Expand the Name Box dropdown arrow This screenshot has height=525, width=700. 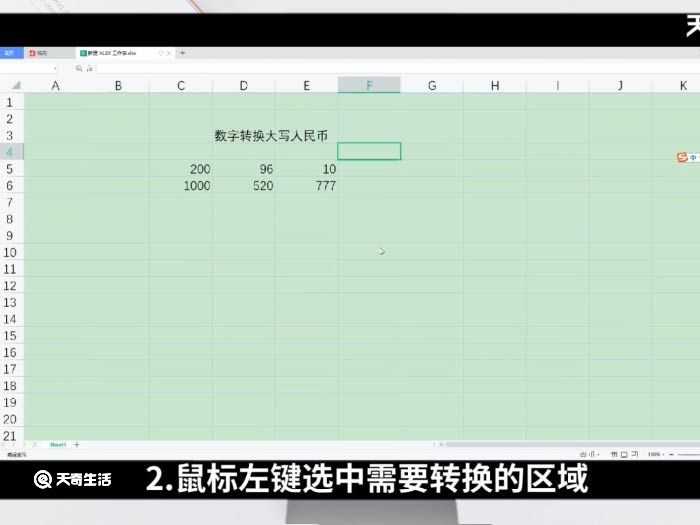pos(55,68)
